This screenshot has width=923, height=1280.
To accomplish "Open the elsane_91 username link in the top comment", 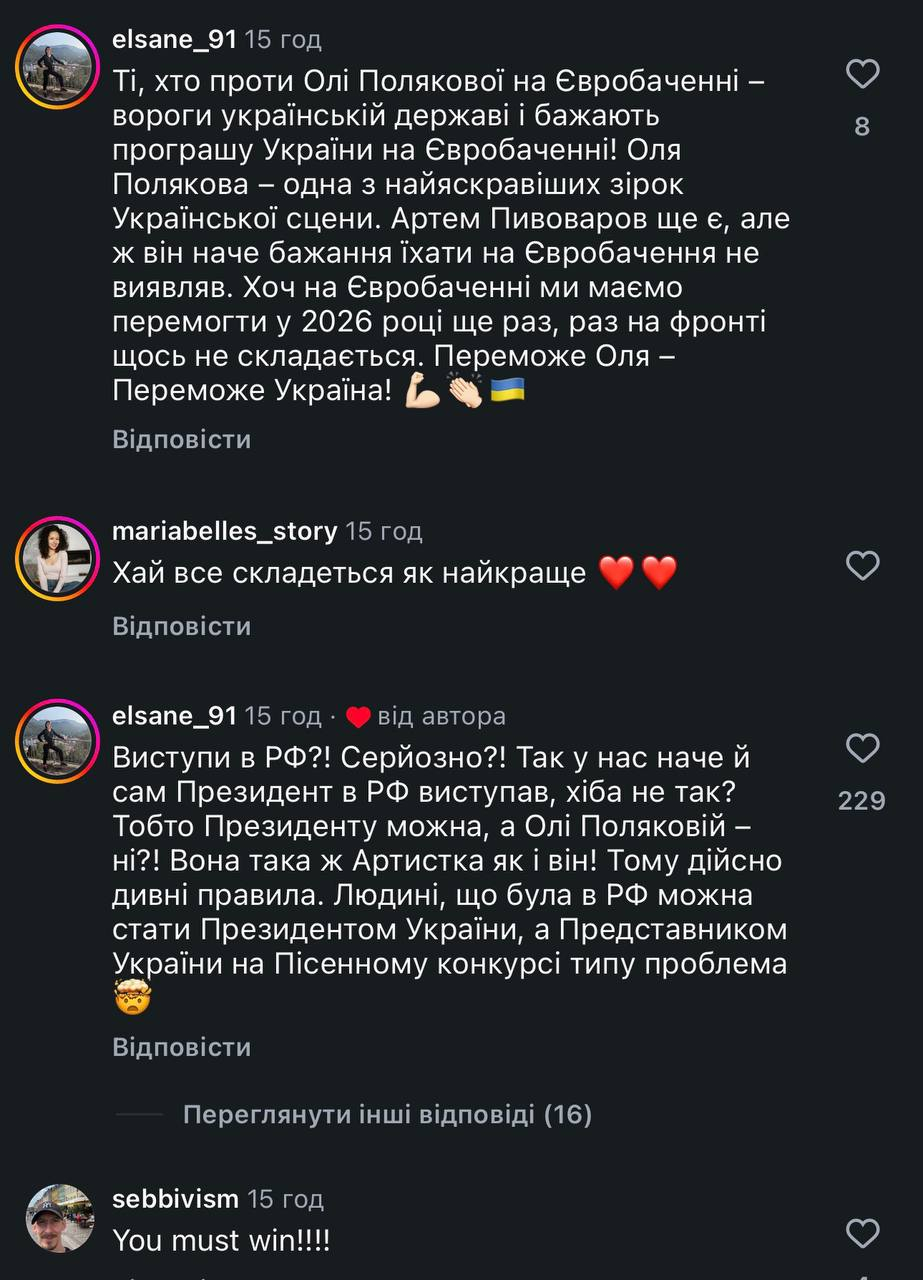I will pyautogui.click(x=174, y=40).
